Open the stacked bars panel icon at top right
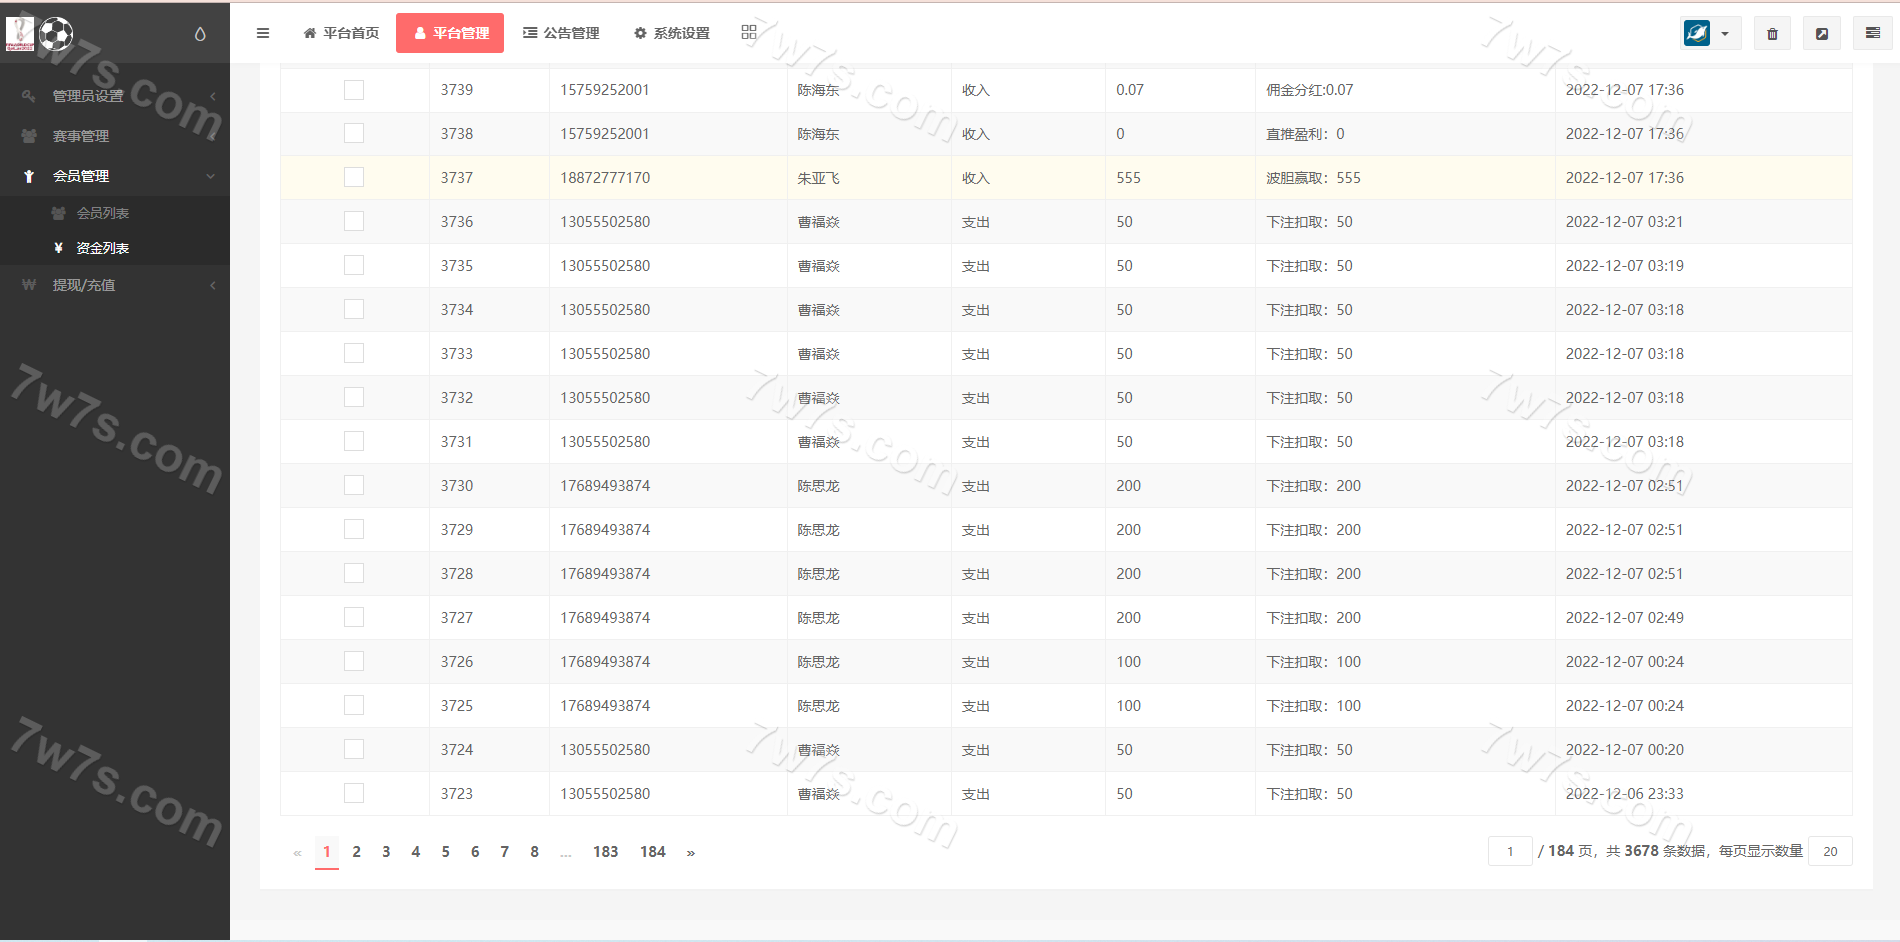The height and width of the screenshot is (942, 1900). tap(1872, 33)
